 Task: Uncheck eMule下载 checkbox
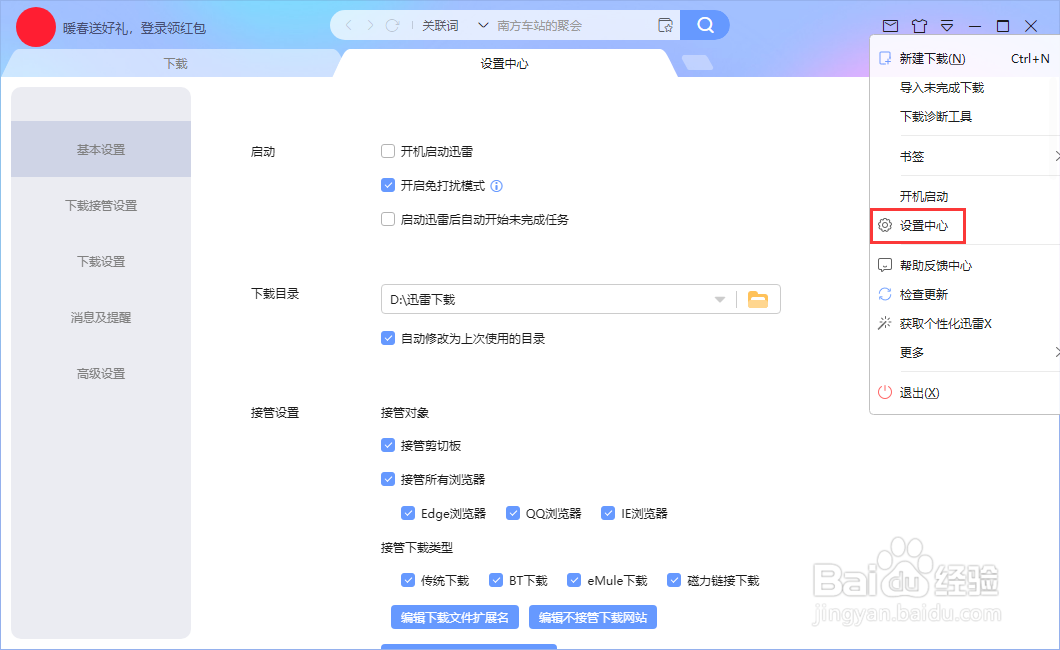tap(575, 580)
